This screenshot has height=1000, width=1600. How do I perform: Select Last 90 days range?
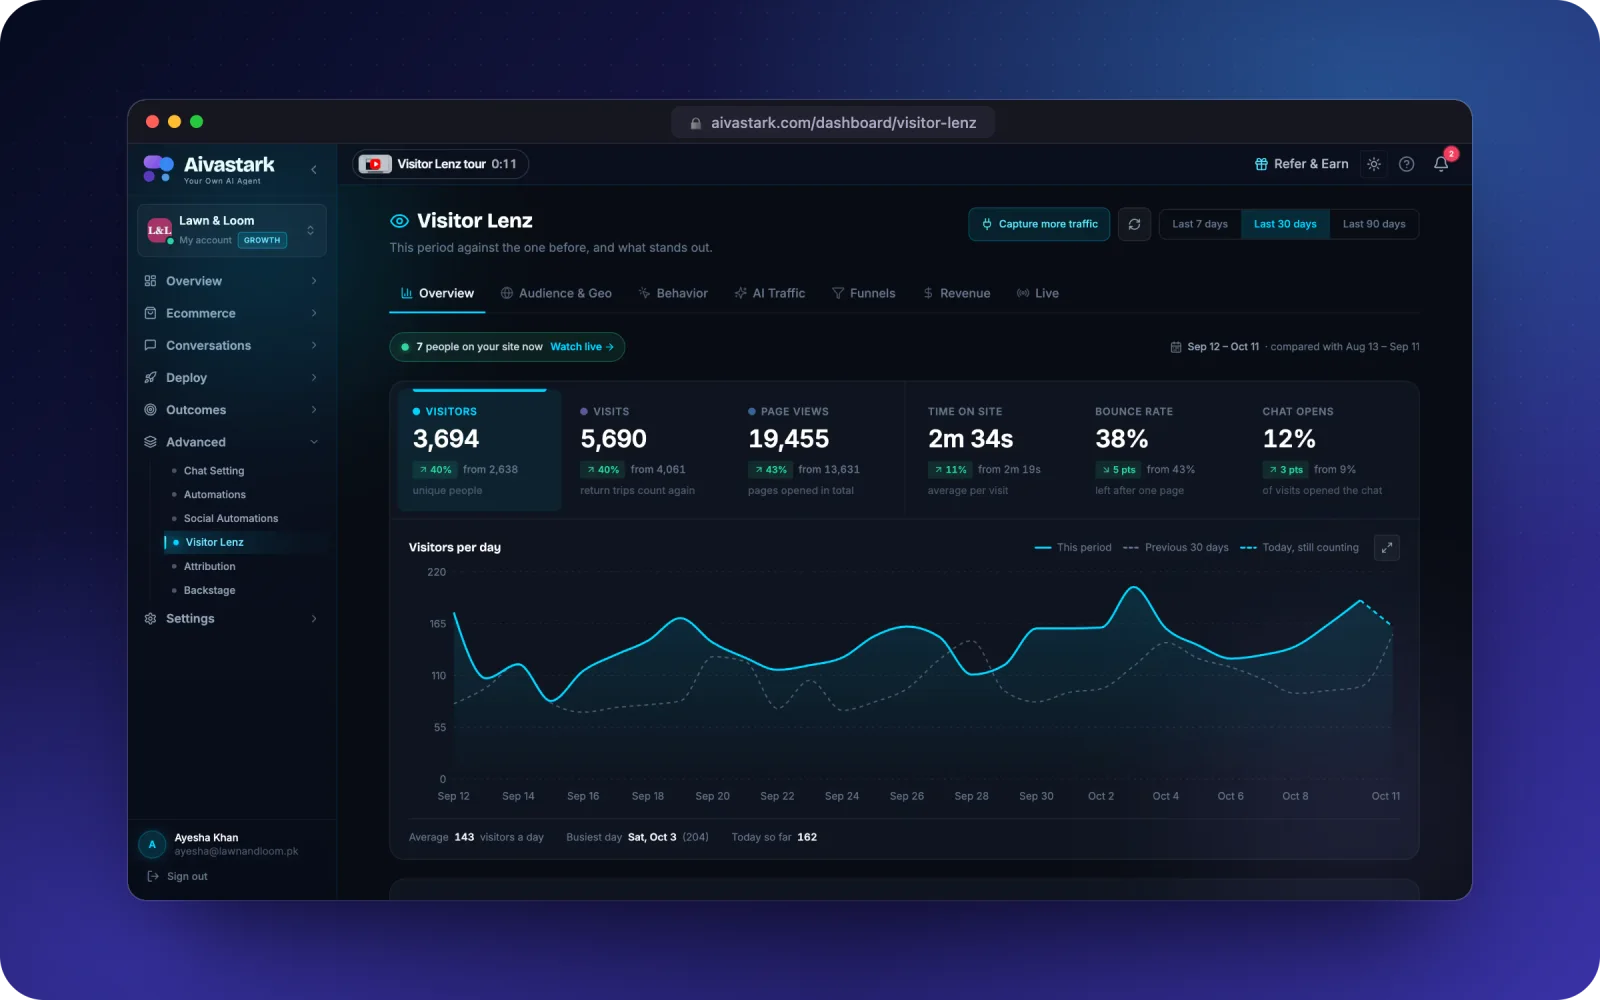[x=1374, y=224]
